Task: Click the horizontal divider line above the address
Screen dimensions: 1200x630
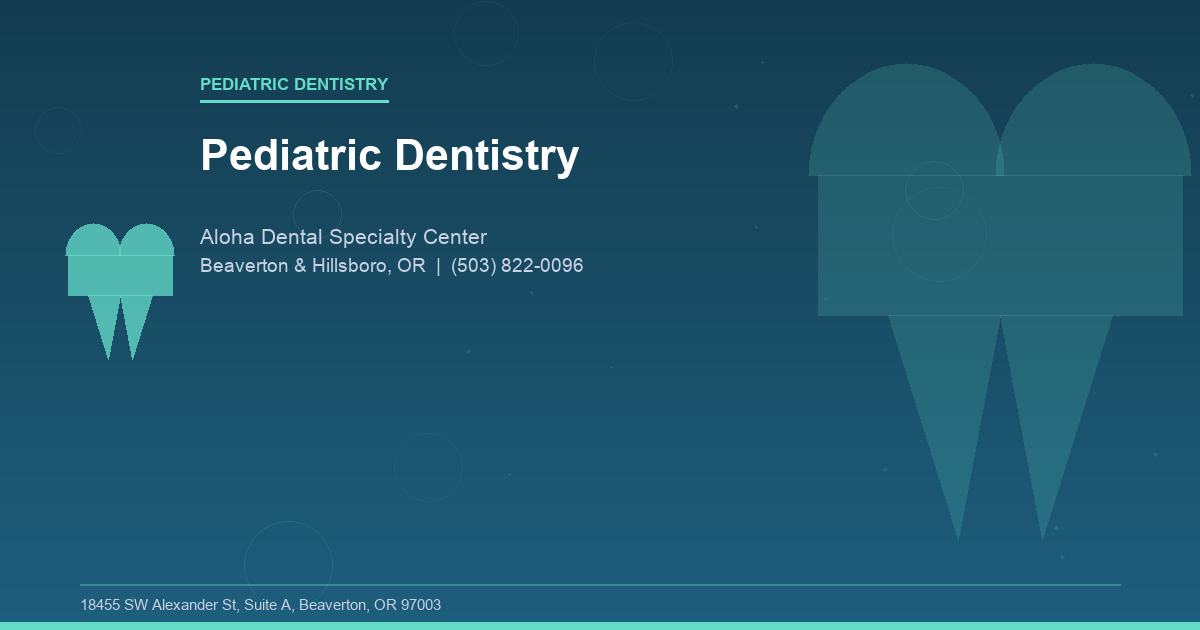Action: 600,580
